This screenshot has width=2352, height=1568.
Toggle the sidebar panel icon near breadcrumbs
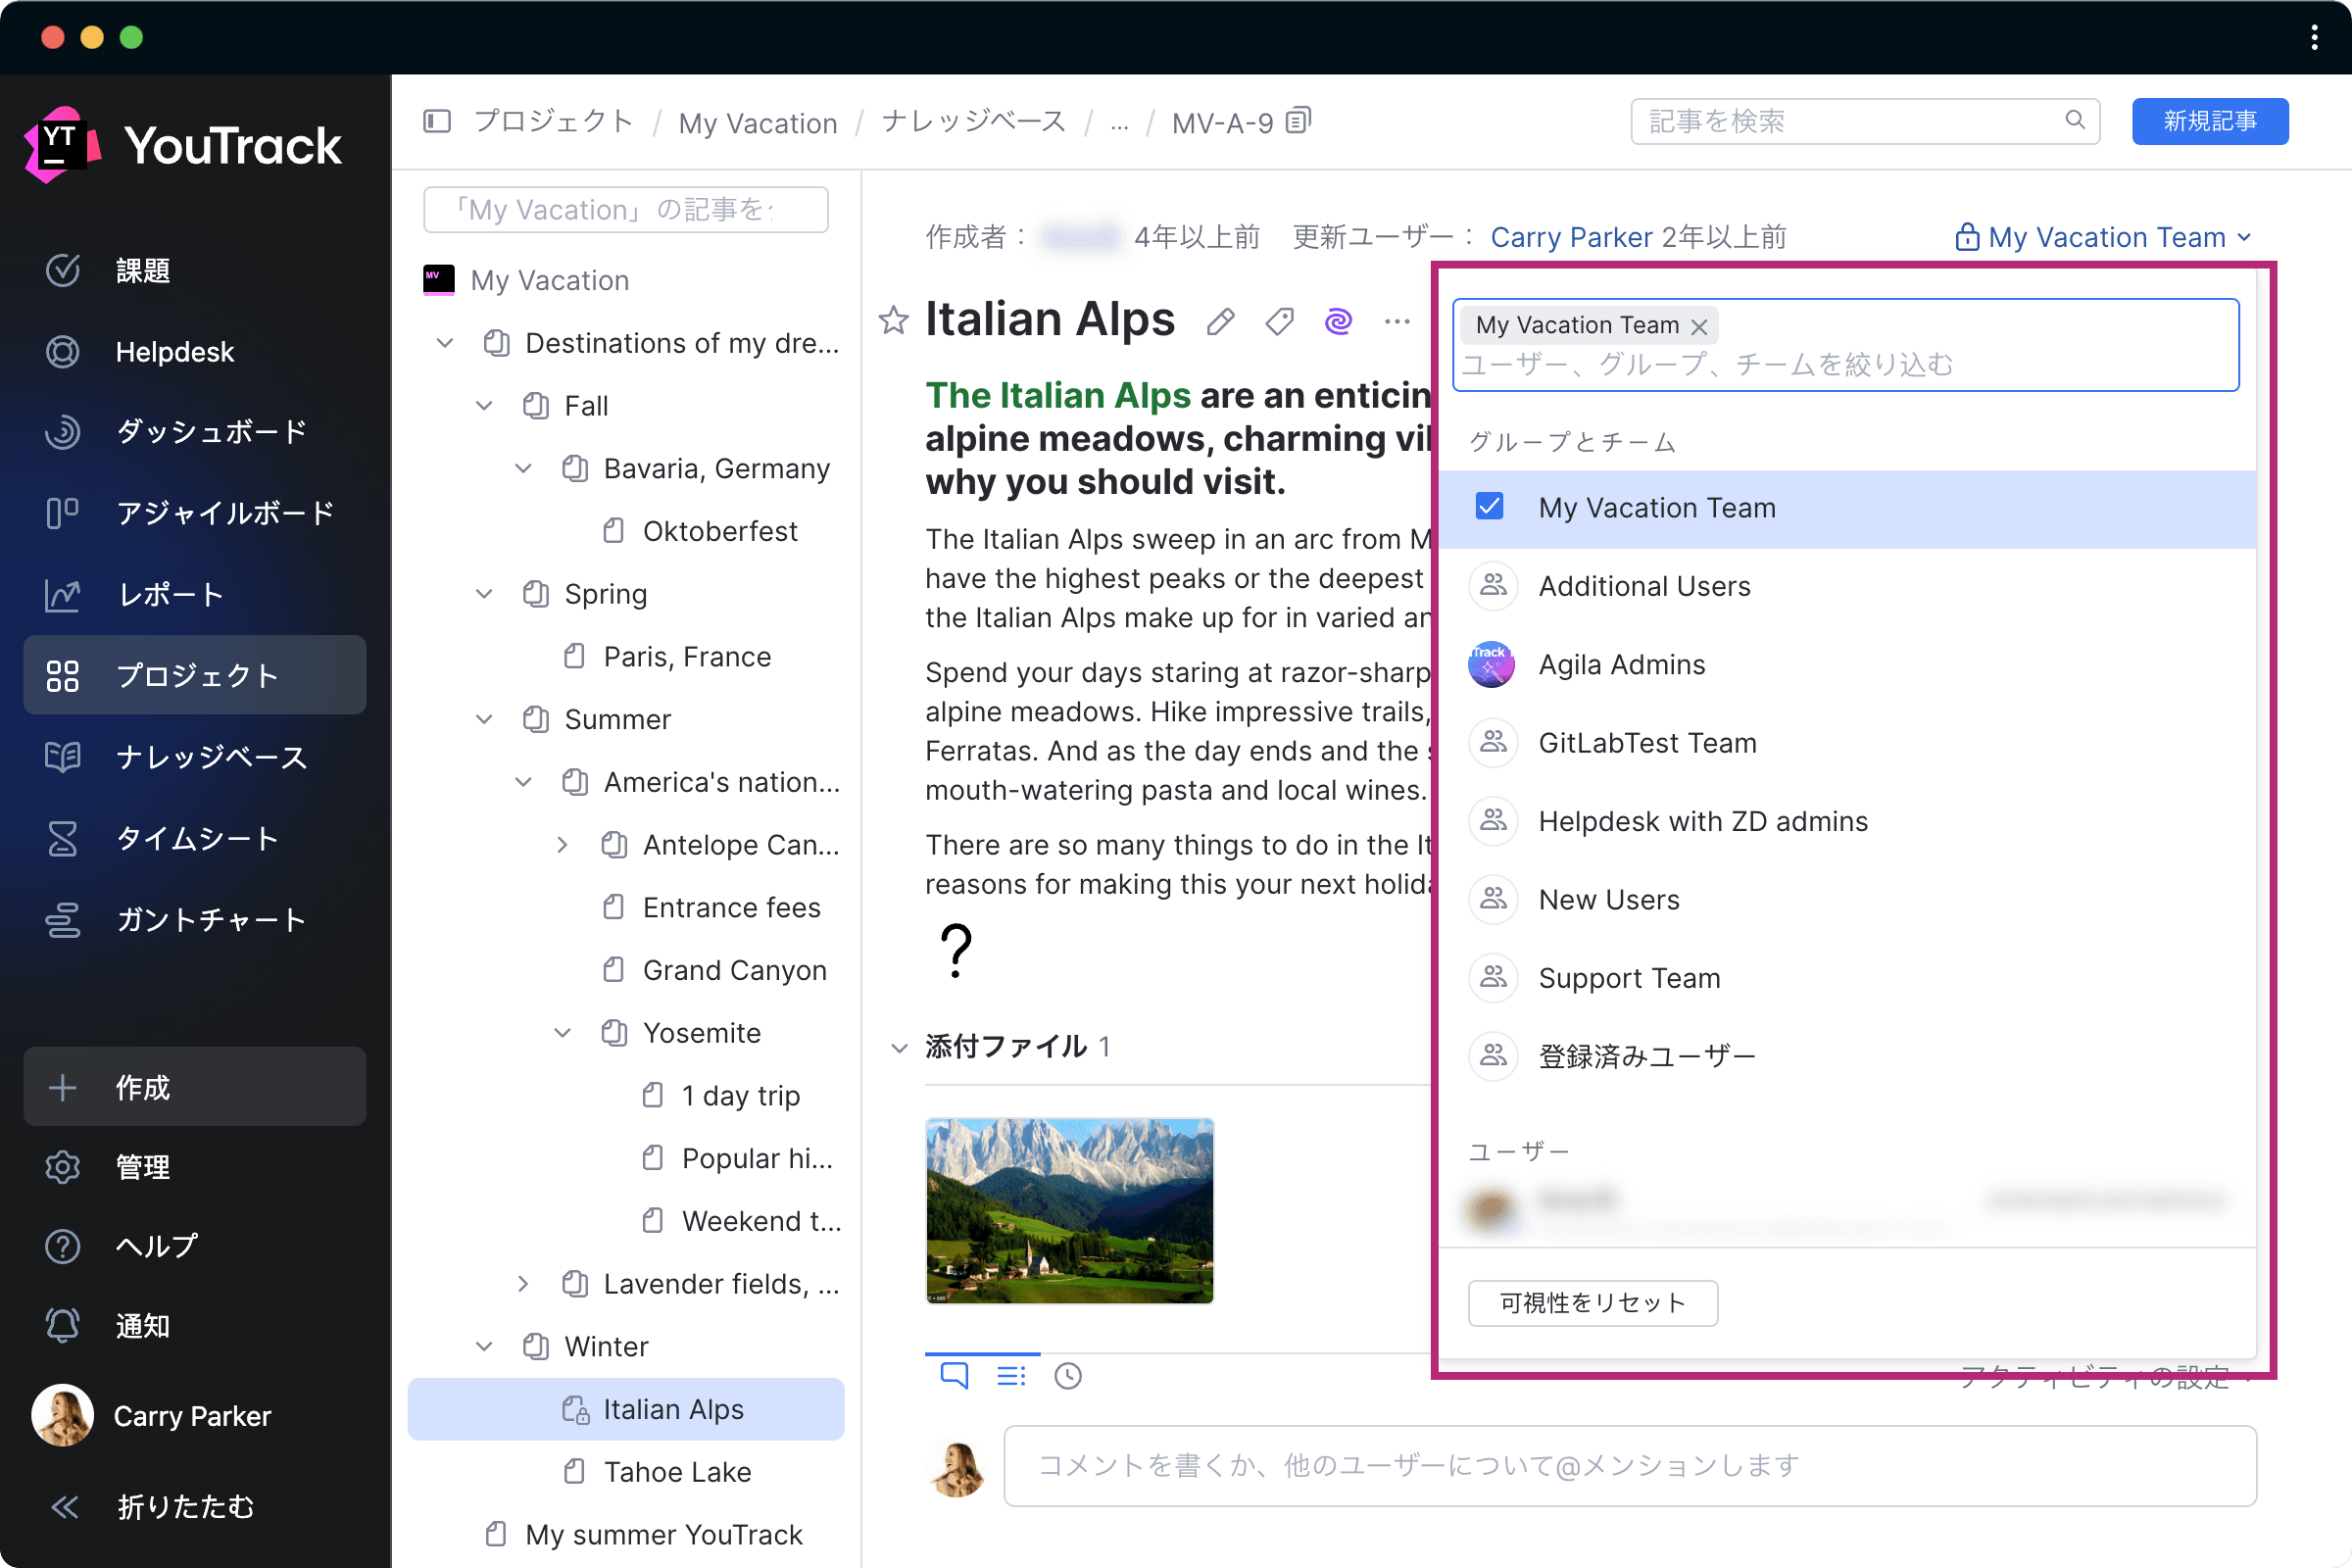(437, 122)
